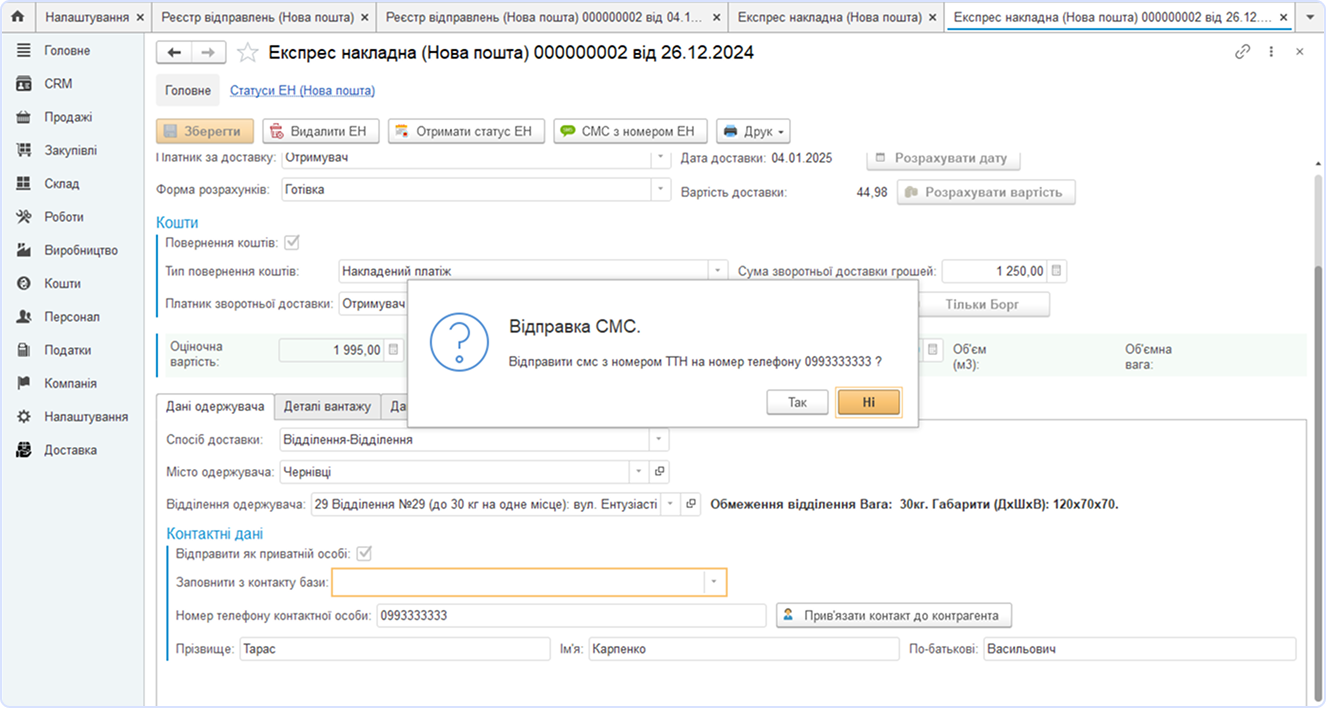Click the Персонал people icon
Viewport: 1326px width, 708px height.
click(24, 317)
